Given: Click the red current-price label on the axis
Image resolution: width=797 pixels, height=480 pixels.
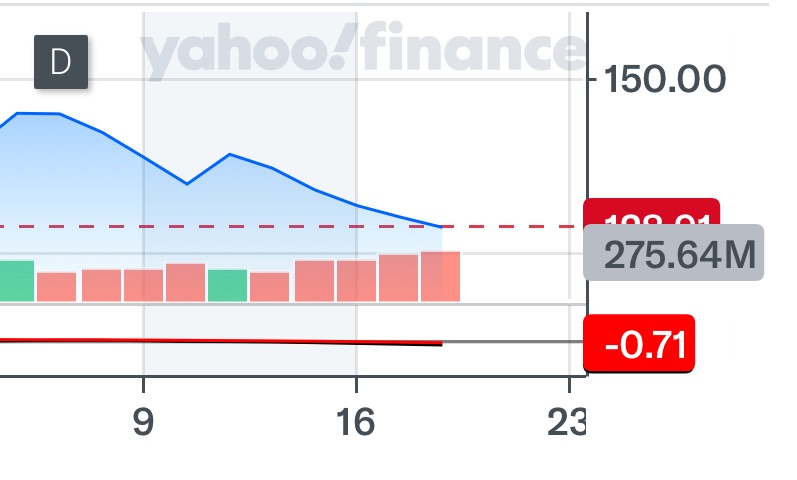Looking at the screenshot, I should 650,213.
